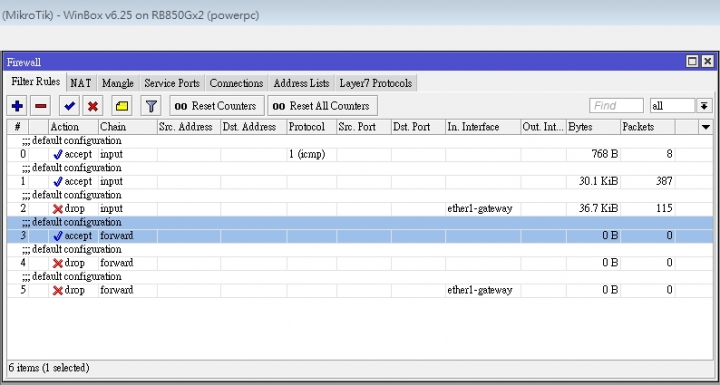The width and height of the screenshot is (720, 385).
Task: Switch to Mangle tab
Action: click(118, 83)
